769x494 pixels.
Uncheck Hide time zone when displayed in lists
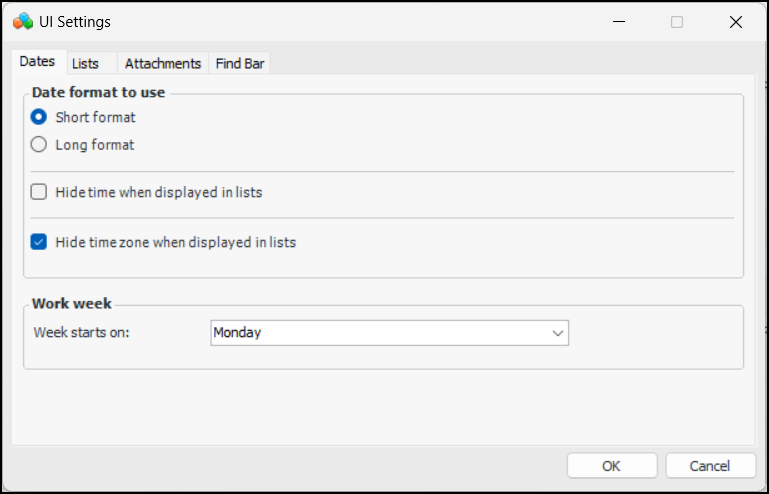click(x=39, y=242)
